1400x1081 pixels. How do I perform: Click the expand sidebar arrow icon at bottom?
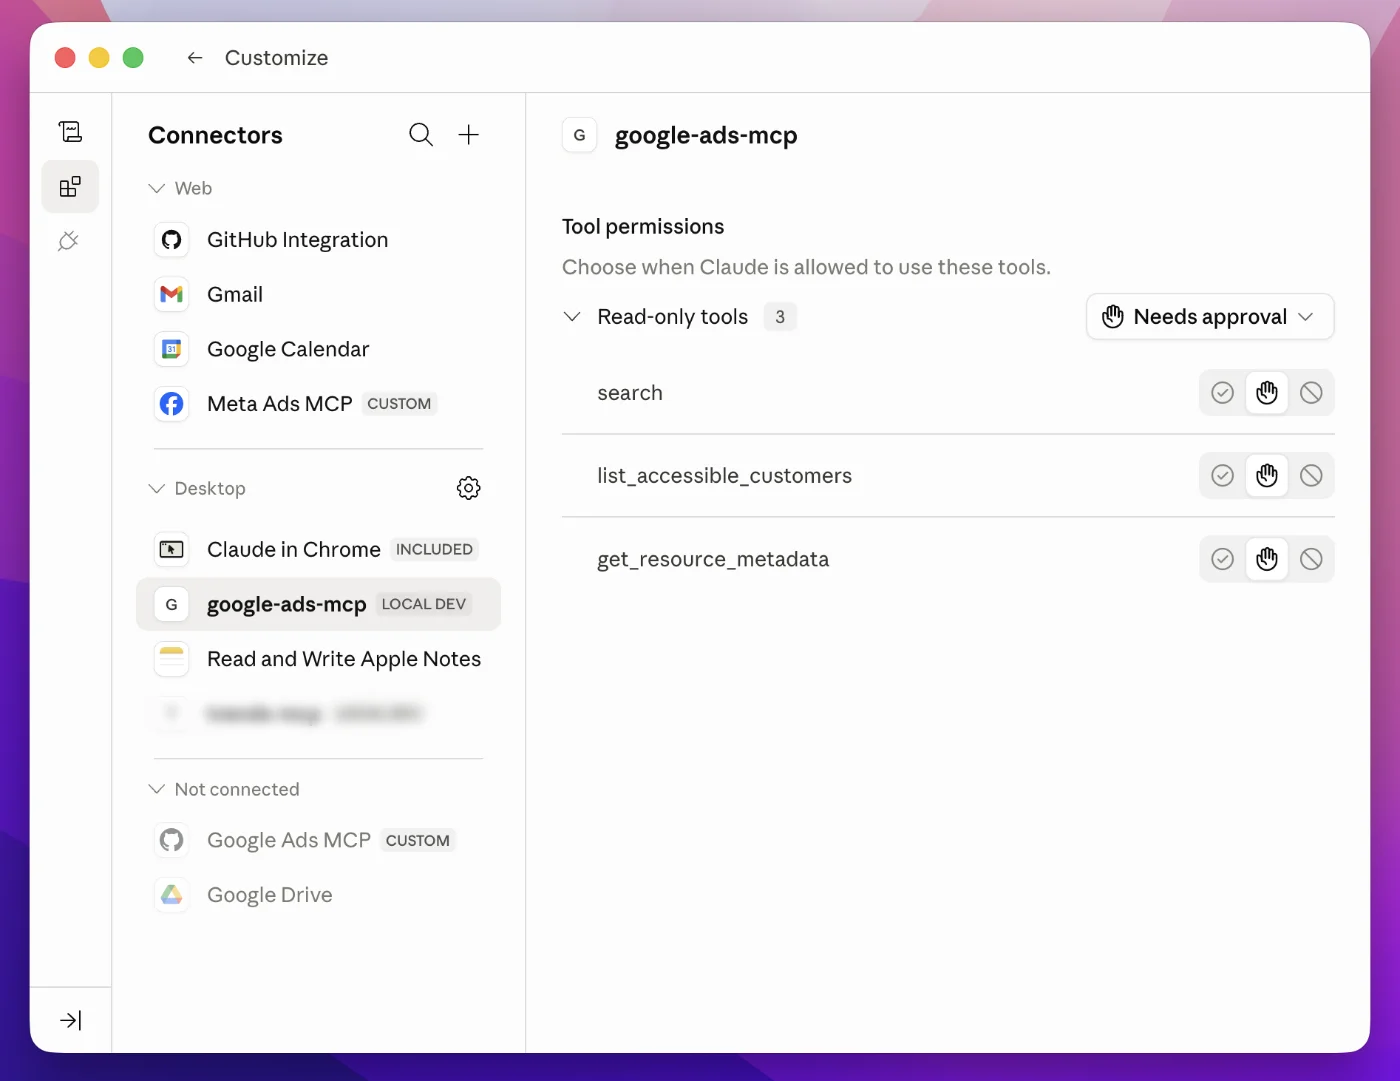tap(70, 1020)
